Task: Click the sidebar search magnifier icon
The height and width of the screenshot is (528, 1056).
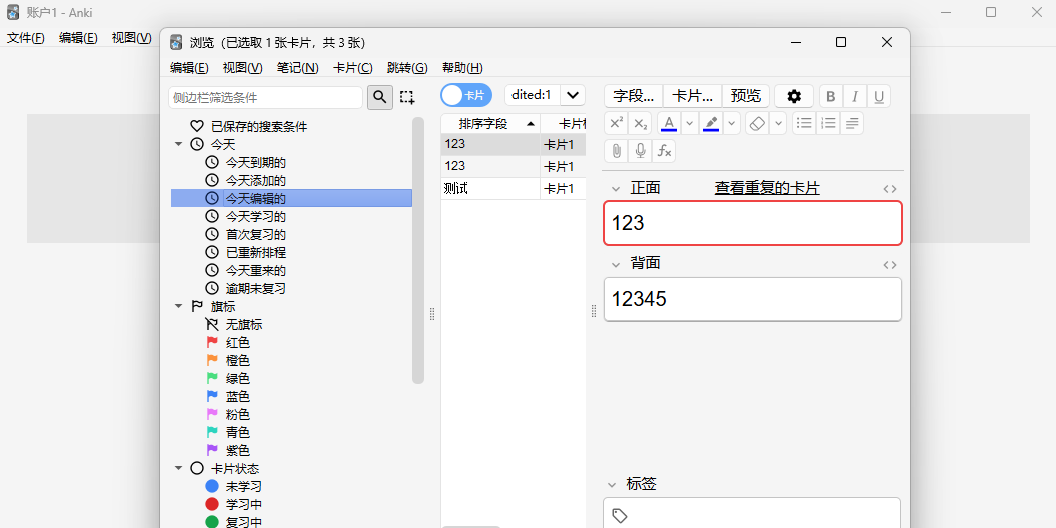Action: 380,97
